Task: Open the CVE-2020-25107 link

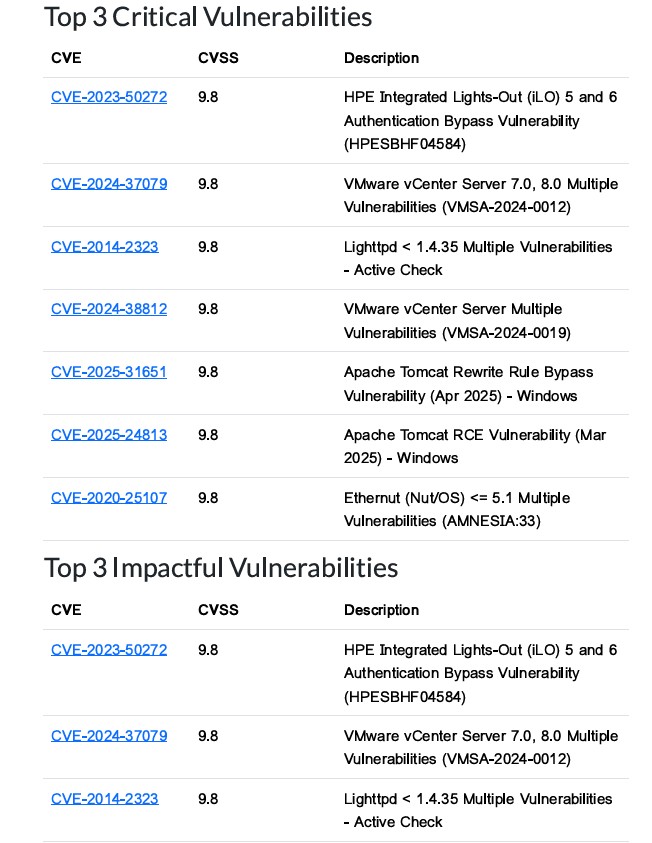Action: 109,497
